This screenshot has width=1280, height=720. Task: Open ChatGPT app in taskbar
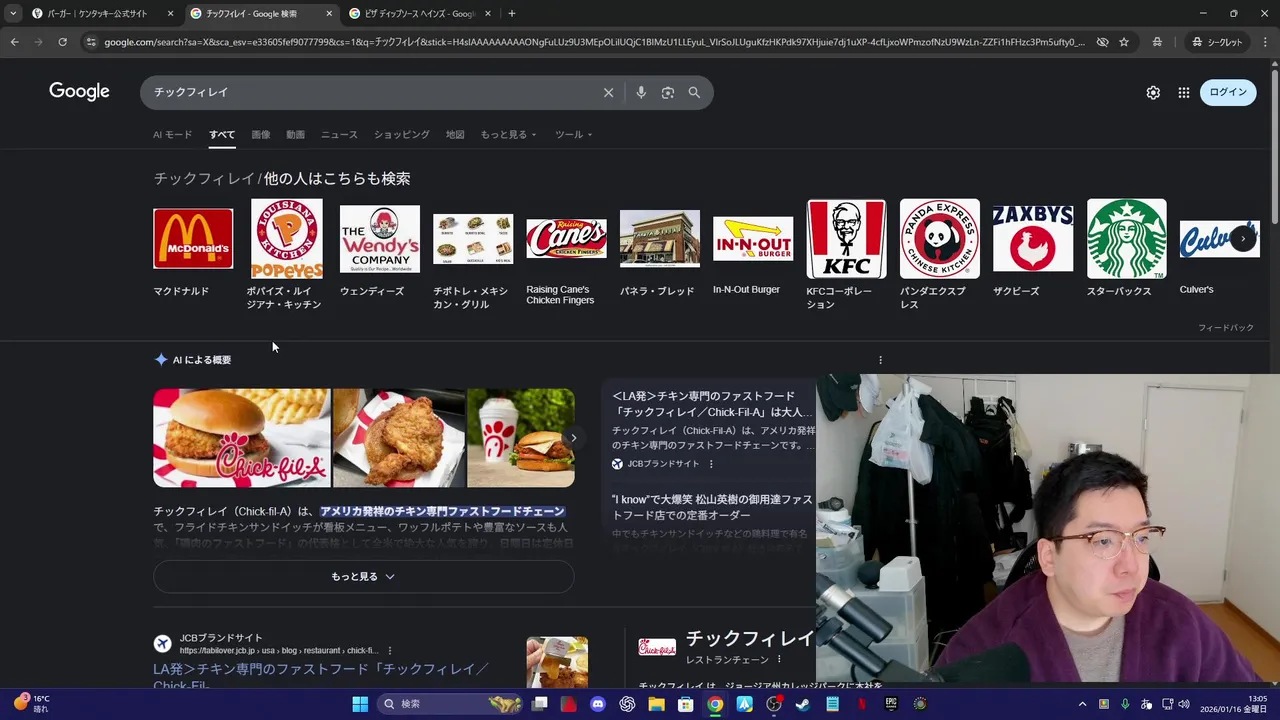(627, 704)
